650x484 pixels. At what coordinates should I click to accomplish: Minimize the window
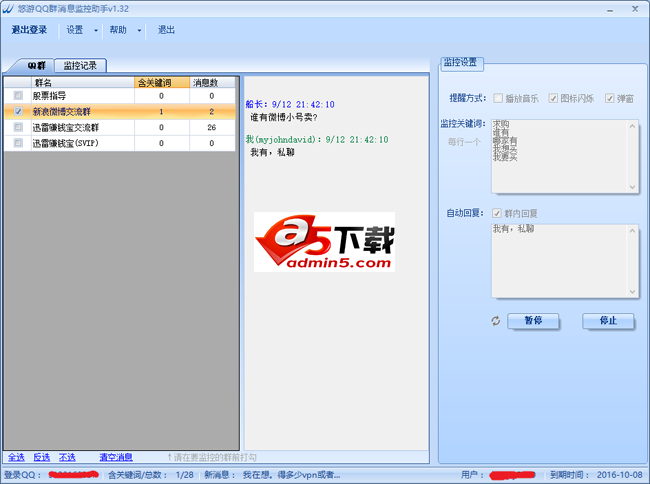[610, 9]
